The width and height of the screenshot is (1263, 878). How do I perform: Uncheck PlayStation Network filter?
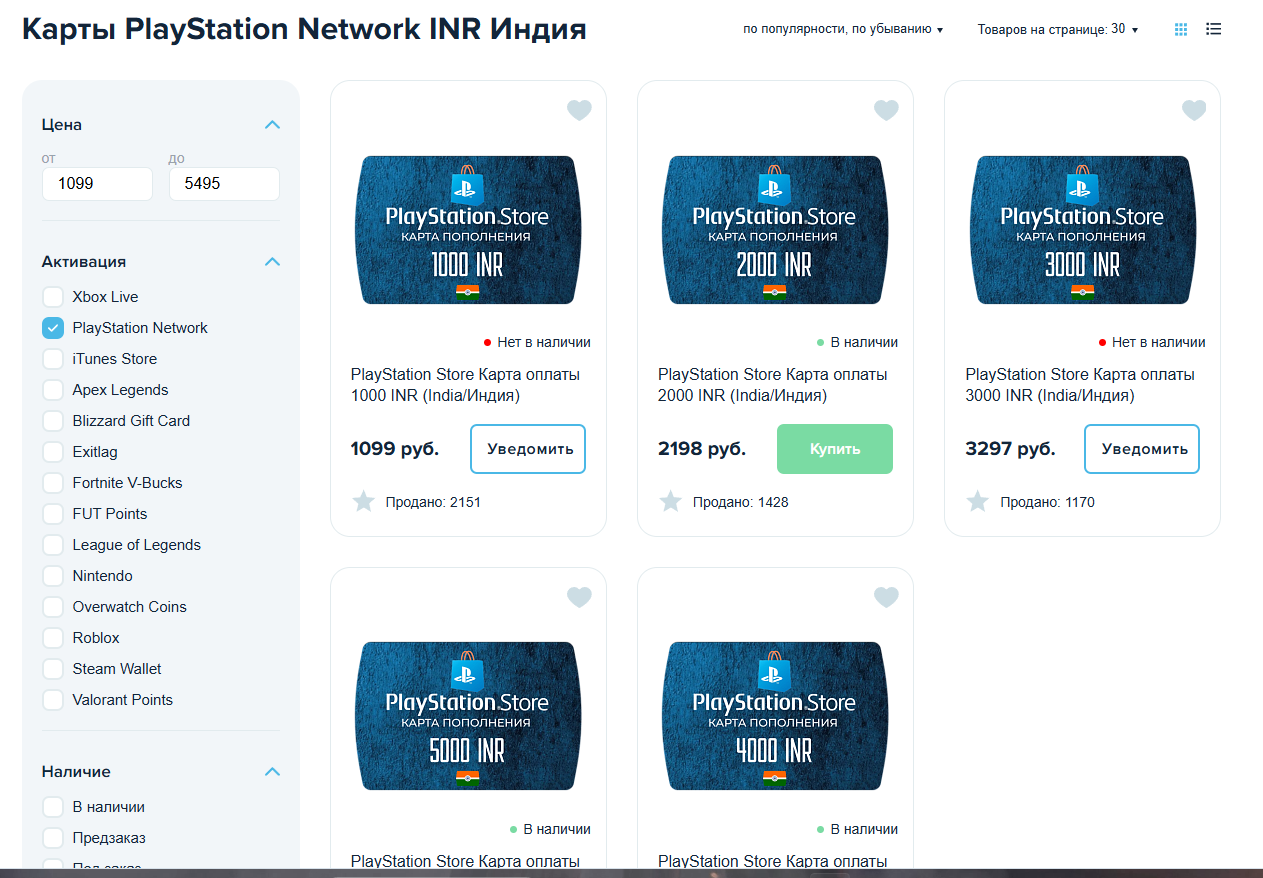(53, 328)
